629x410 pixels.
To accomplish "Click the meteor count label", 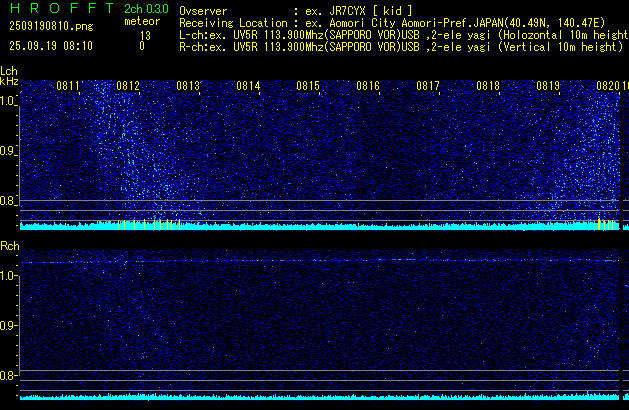I will [x=141, y=21].
